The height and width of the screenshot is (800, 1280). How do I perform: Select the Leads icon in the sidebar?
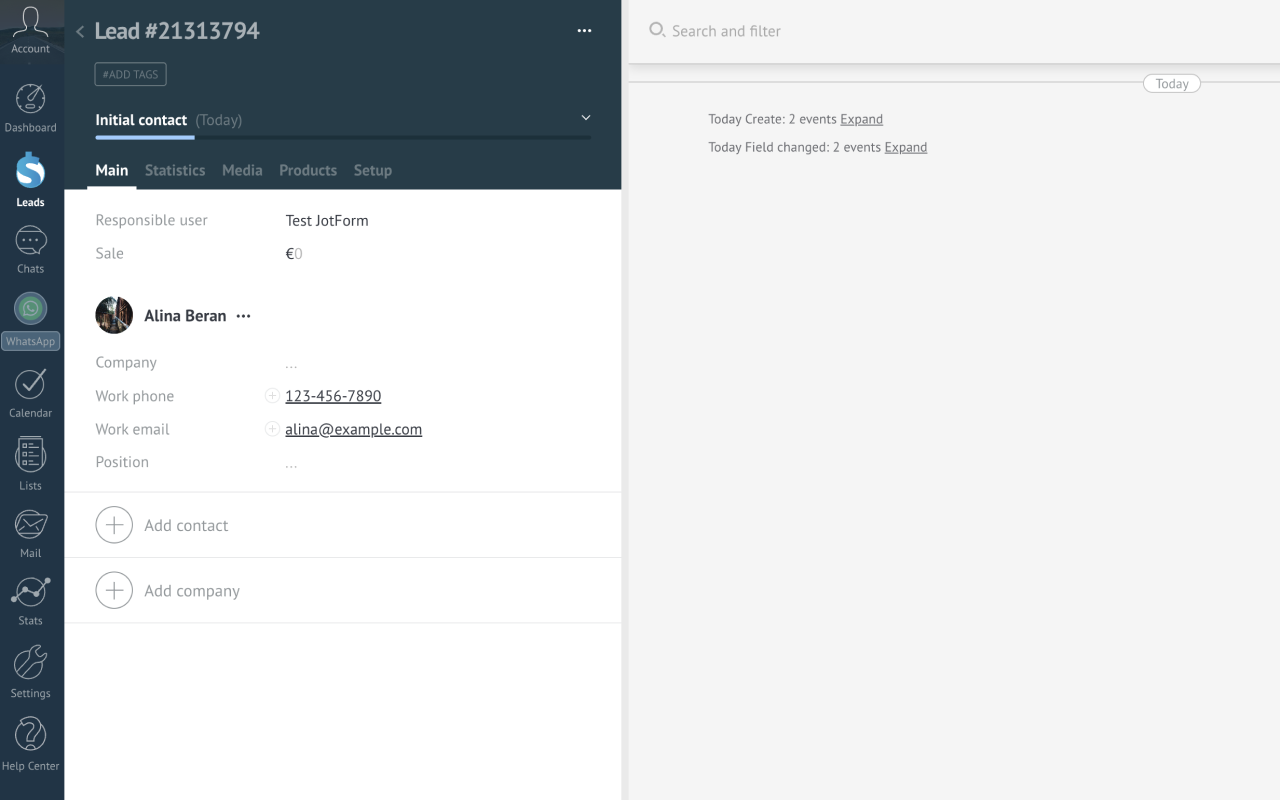(x=31, y=178)
